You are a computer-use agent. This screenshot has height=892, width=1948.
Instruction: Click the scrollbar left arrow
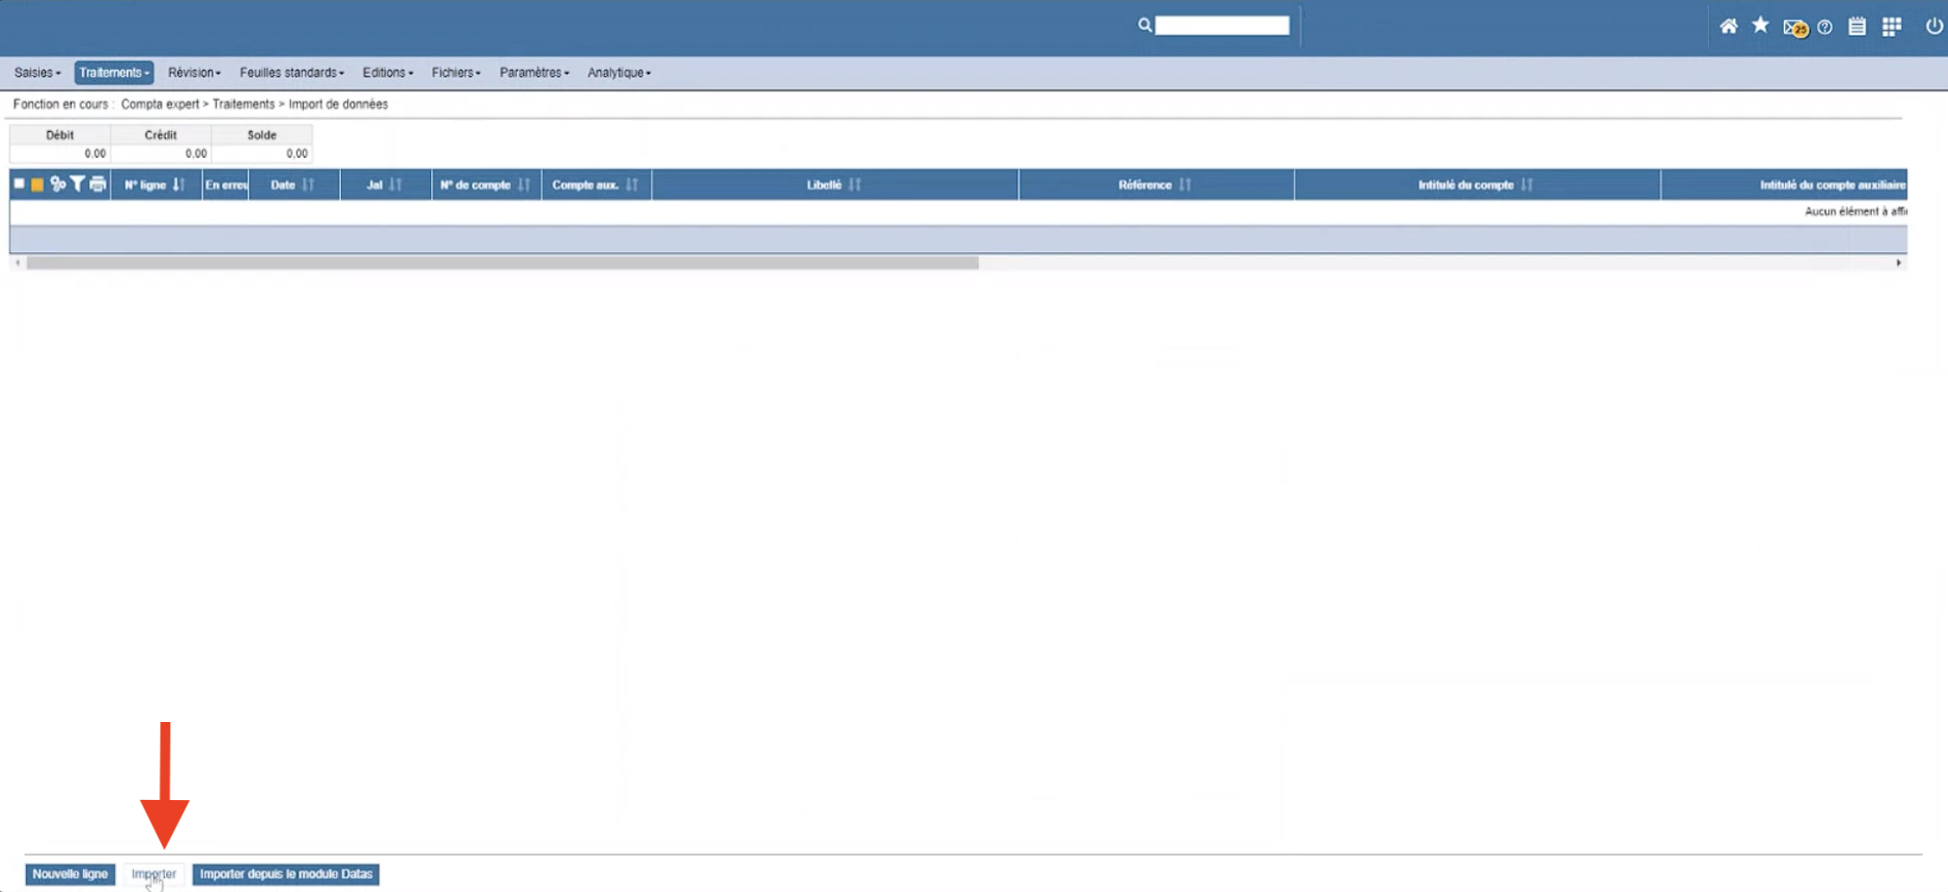18,263
